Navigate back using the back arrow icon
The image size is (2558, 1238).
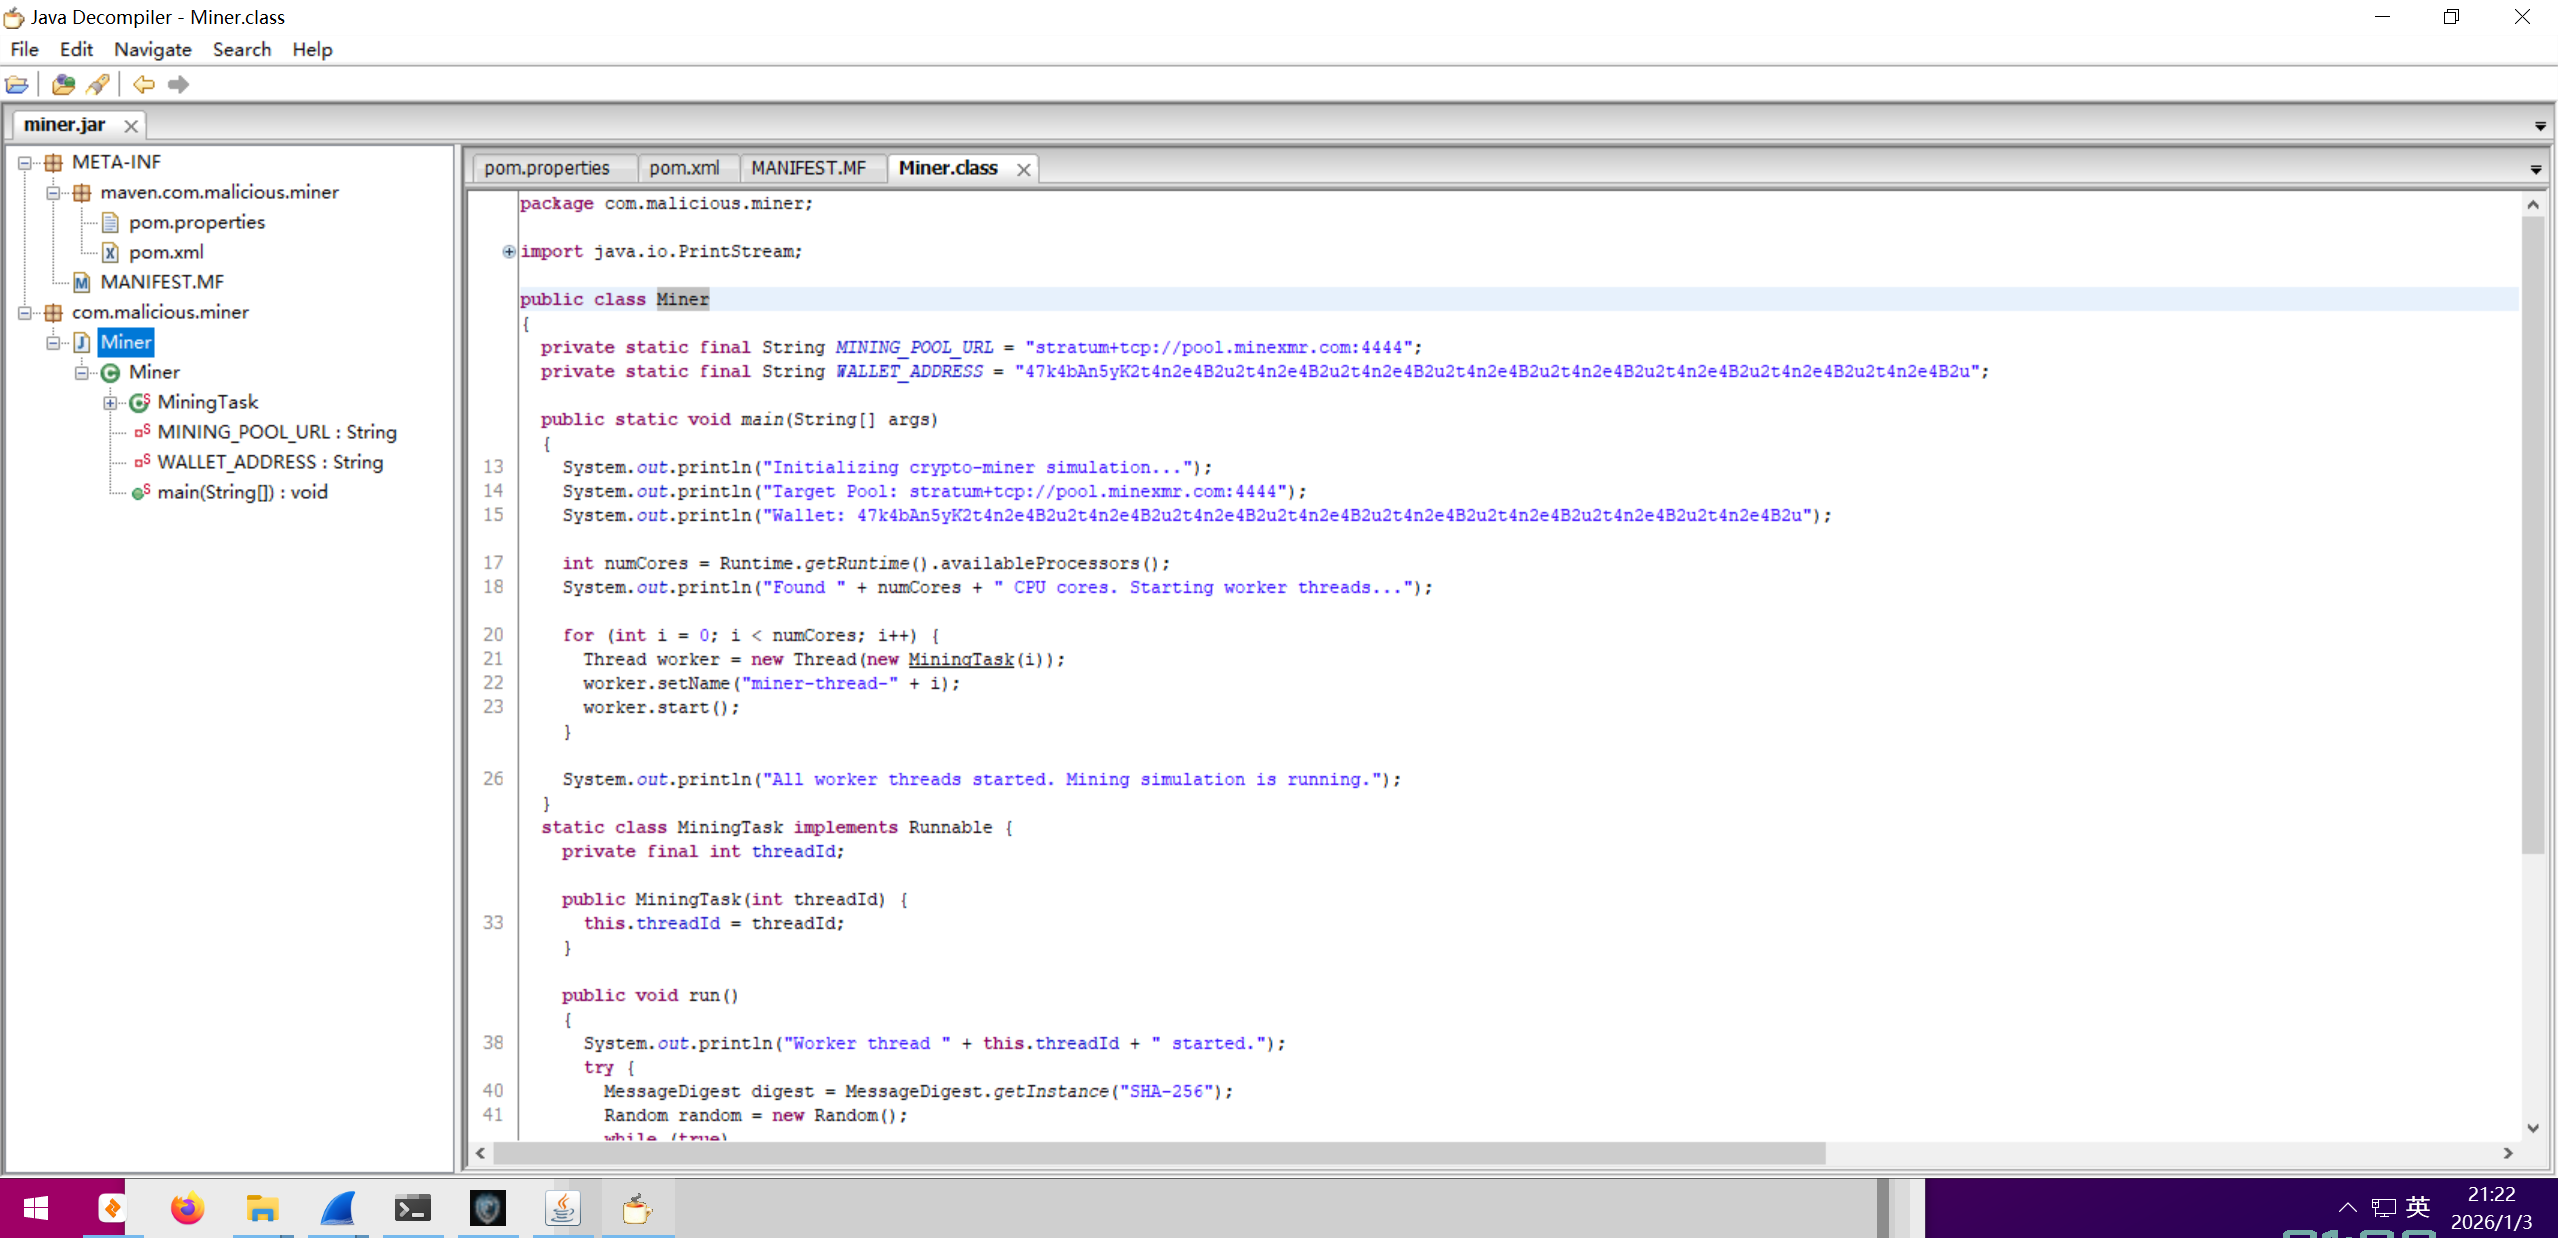(141, 84)
